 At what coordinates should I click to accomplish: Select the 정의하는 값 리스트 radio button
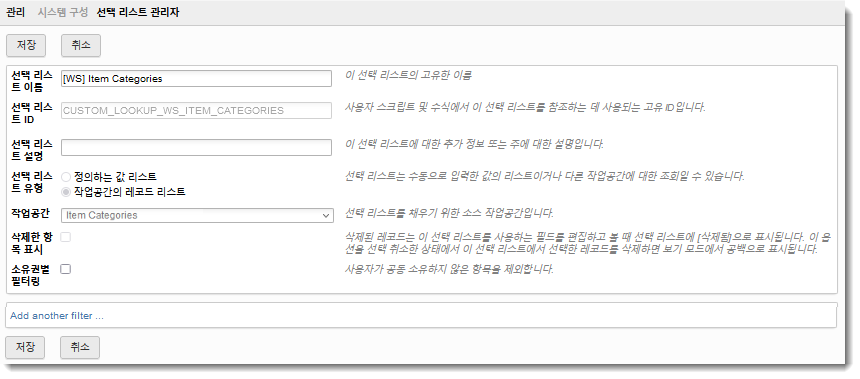66,177
